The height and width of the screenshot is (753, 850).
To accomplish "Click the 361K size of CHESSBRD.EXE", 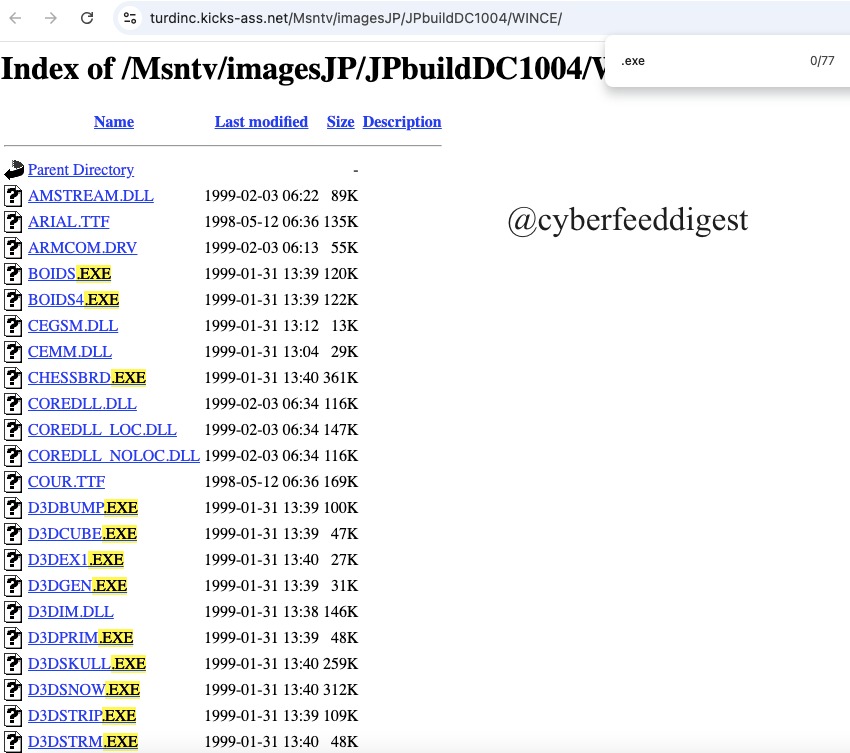I will 341,378.
